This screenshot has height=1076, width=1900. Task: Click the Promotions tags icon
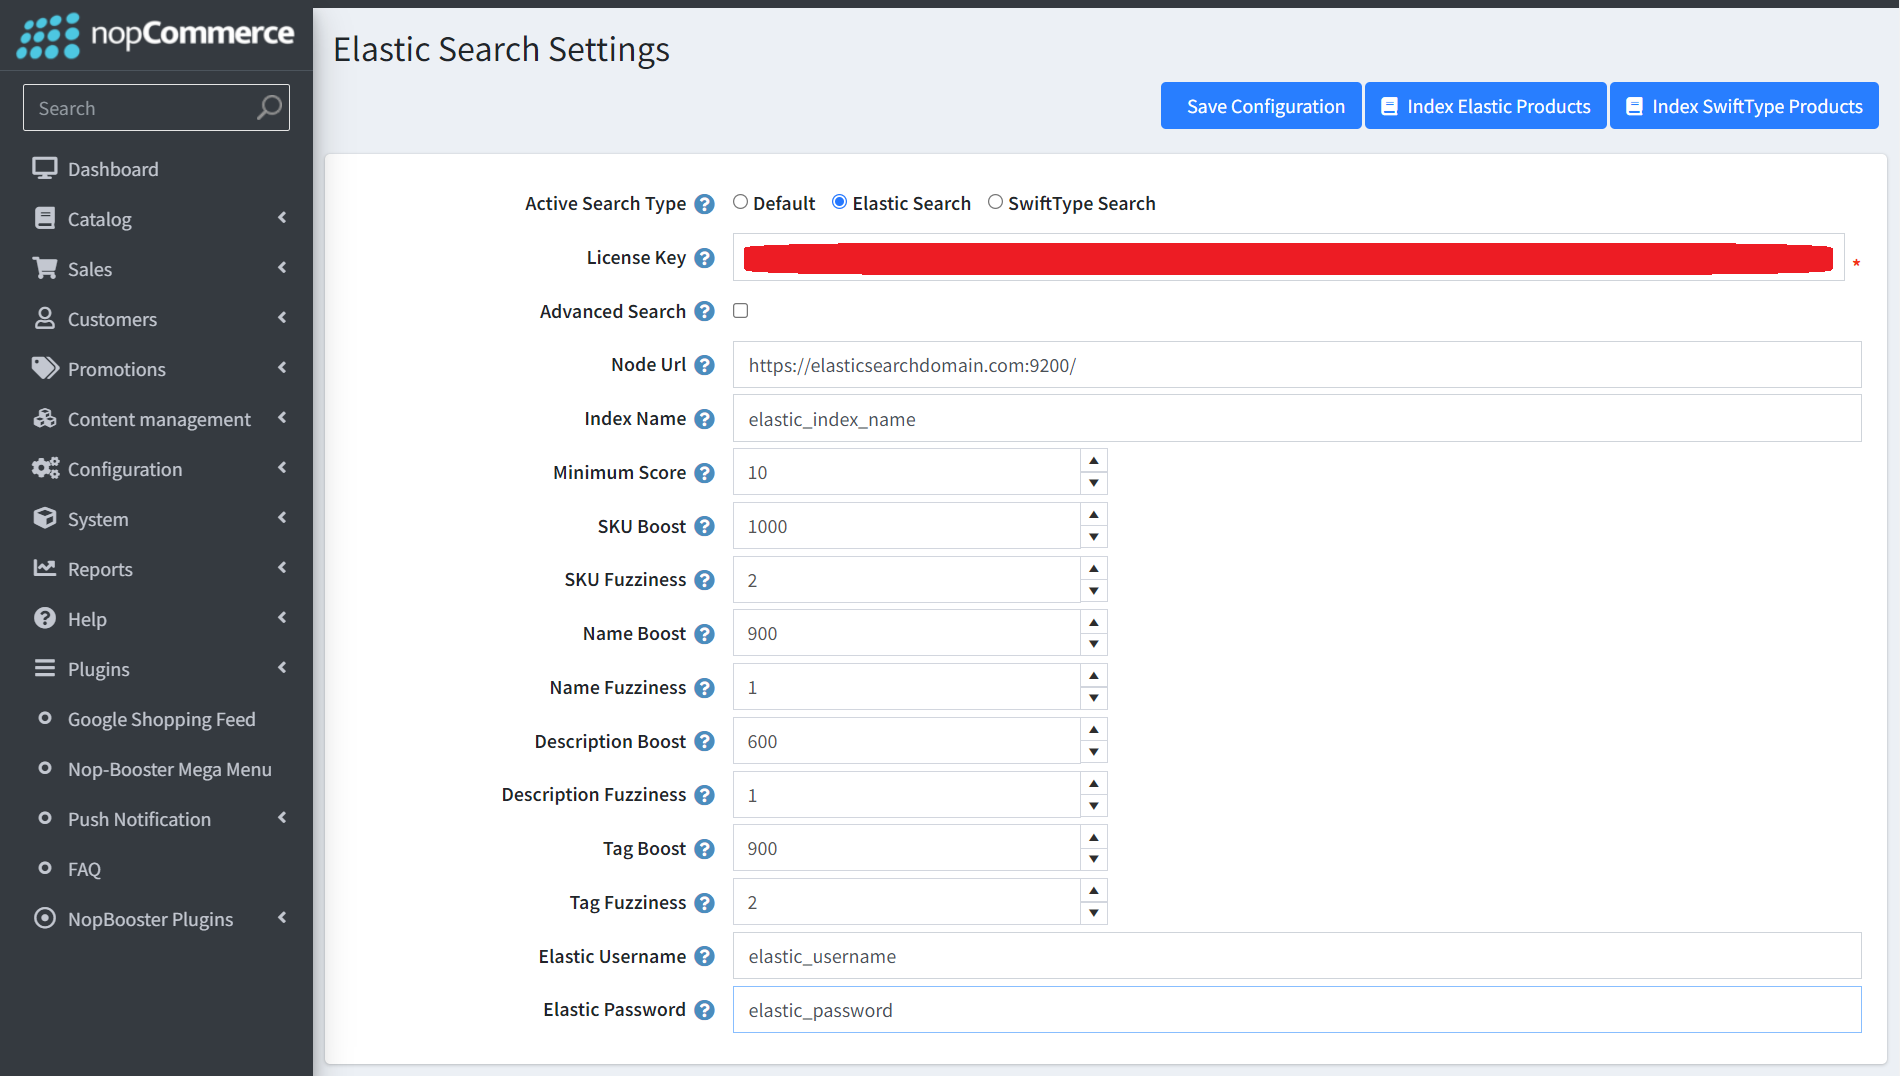pyautogui.click(x=45, y=368)
